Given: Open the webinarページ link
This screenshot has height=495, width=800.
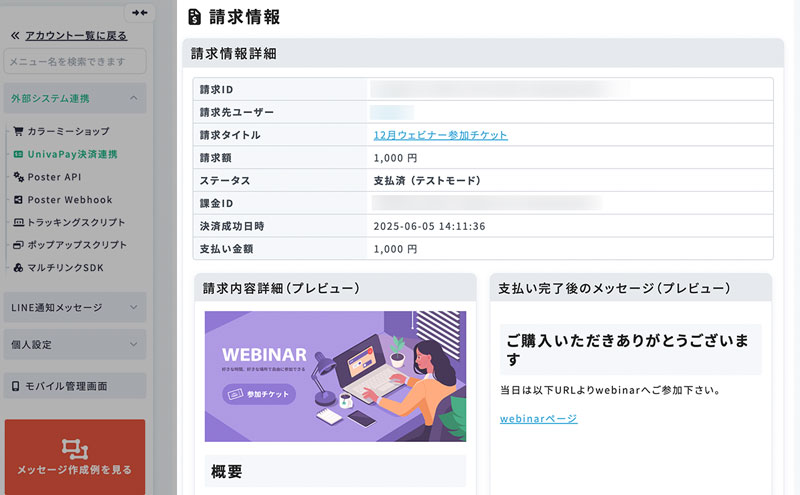Looking at the screenshot, I should point(538,418).
